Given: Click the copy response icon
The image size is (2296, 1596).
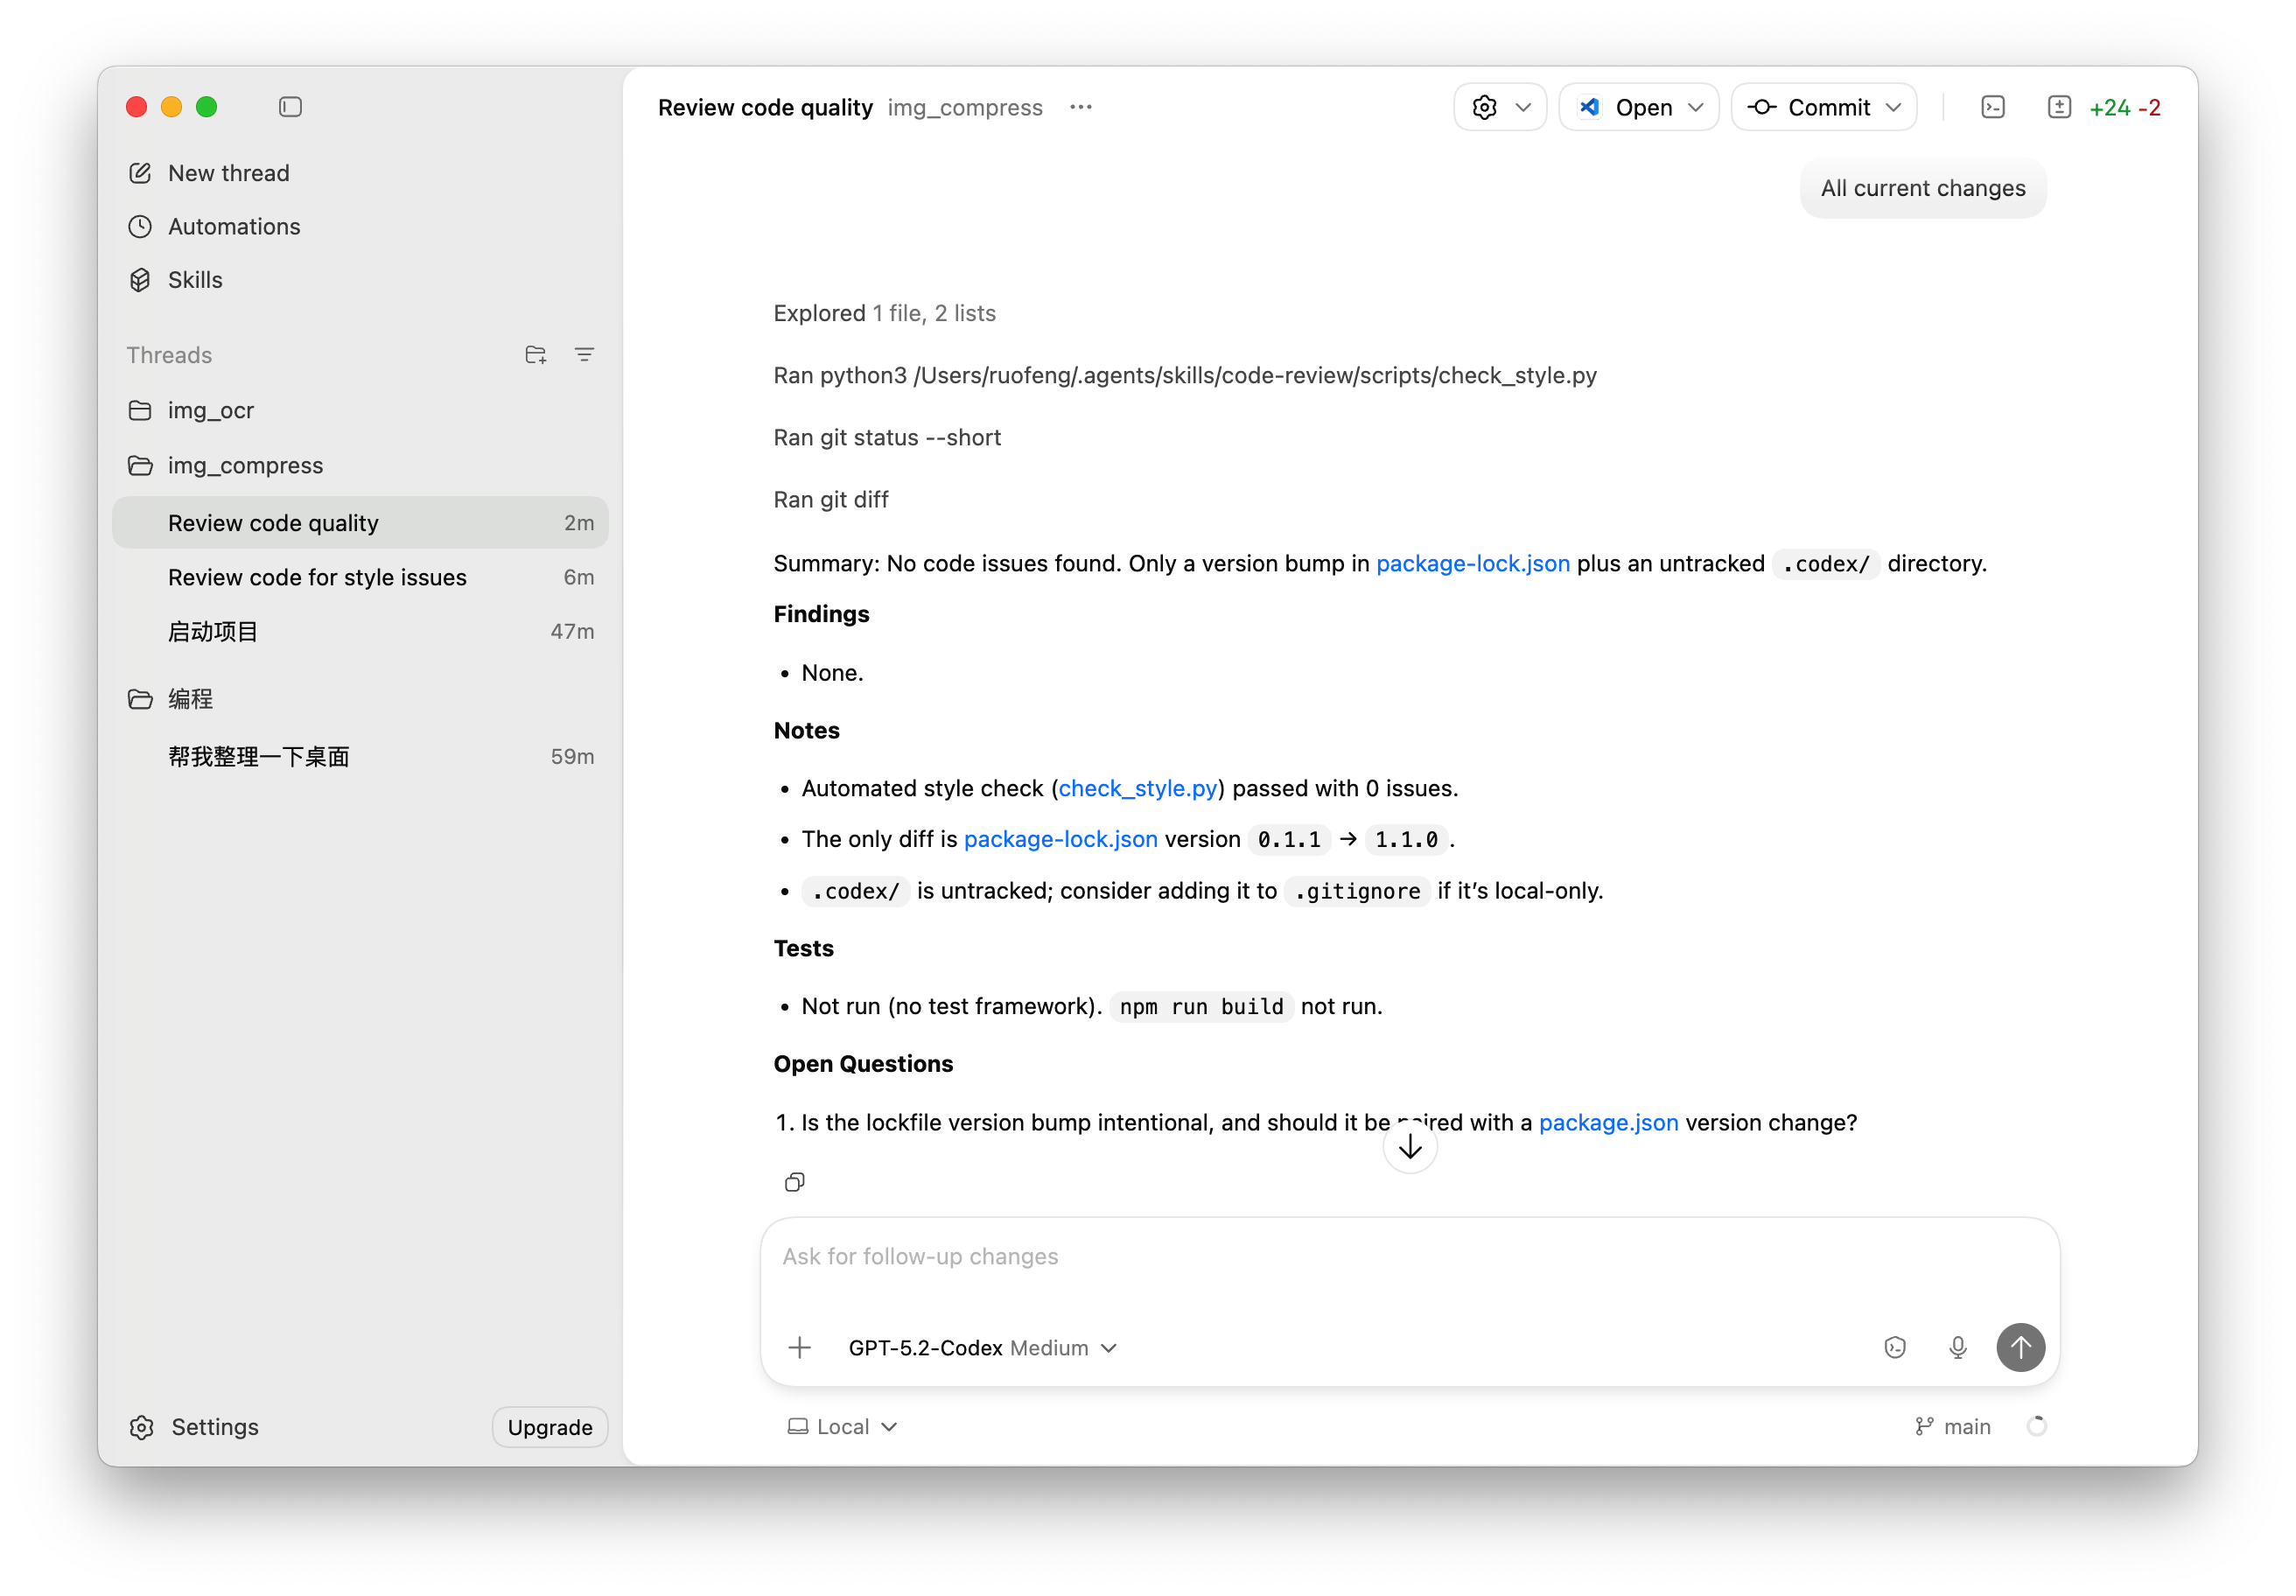Looking at the screenshot, I should click(794, 1182).
